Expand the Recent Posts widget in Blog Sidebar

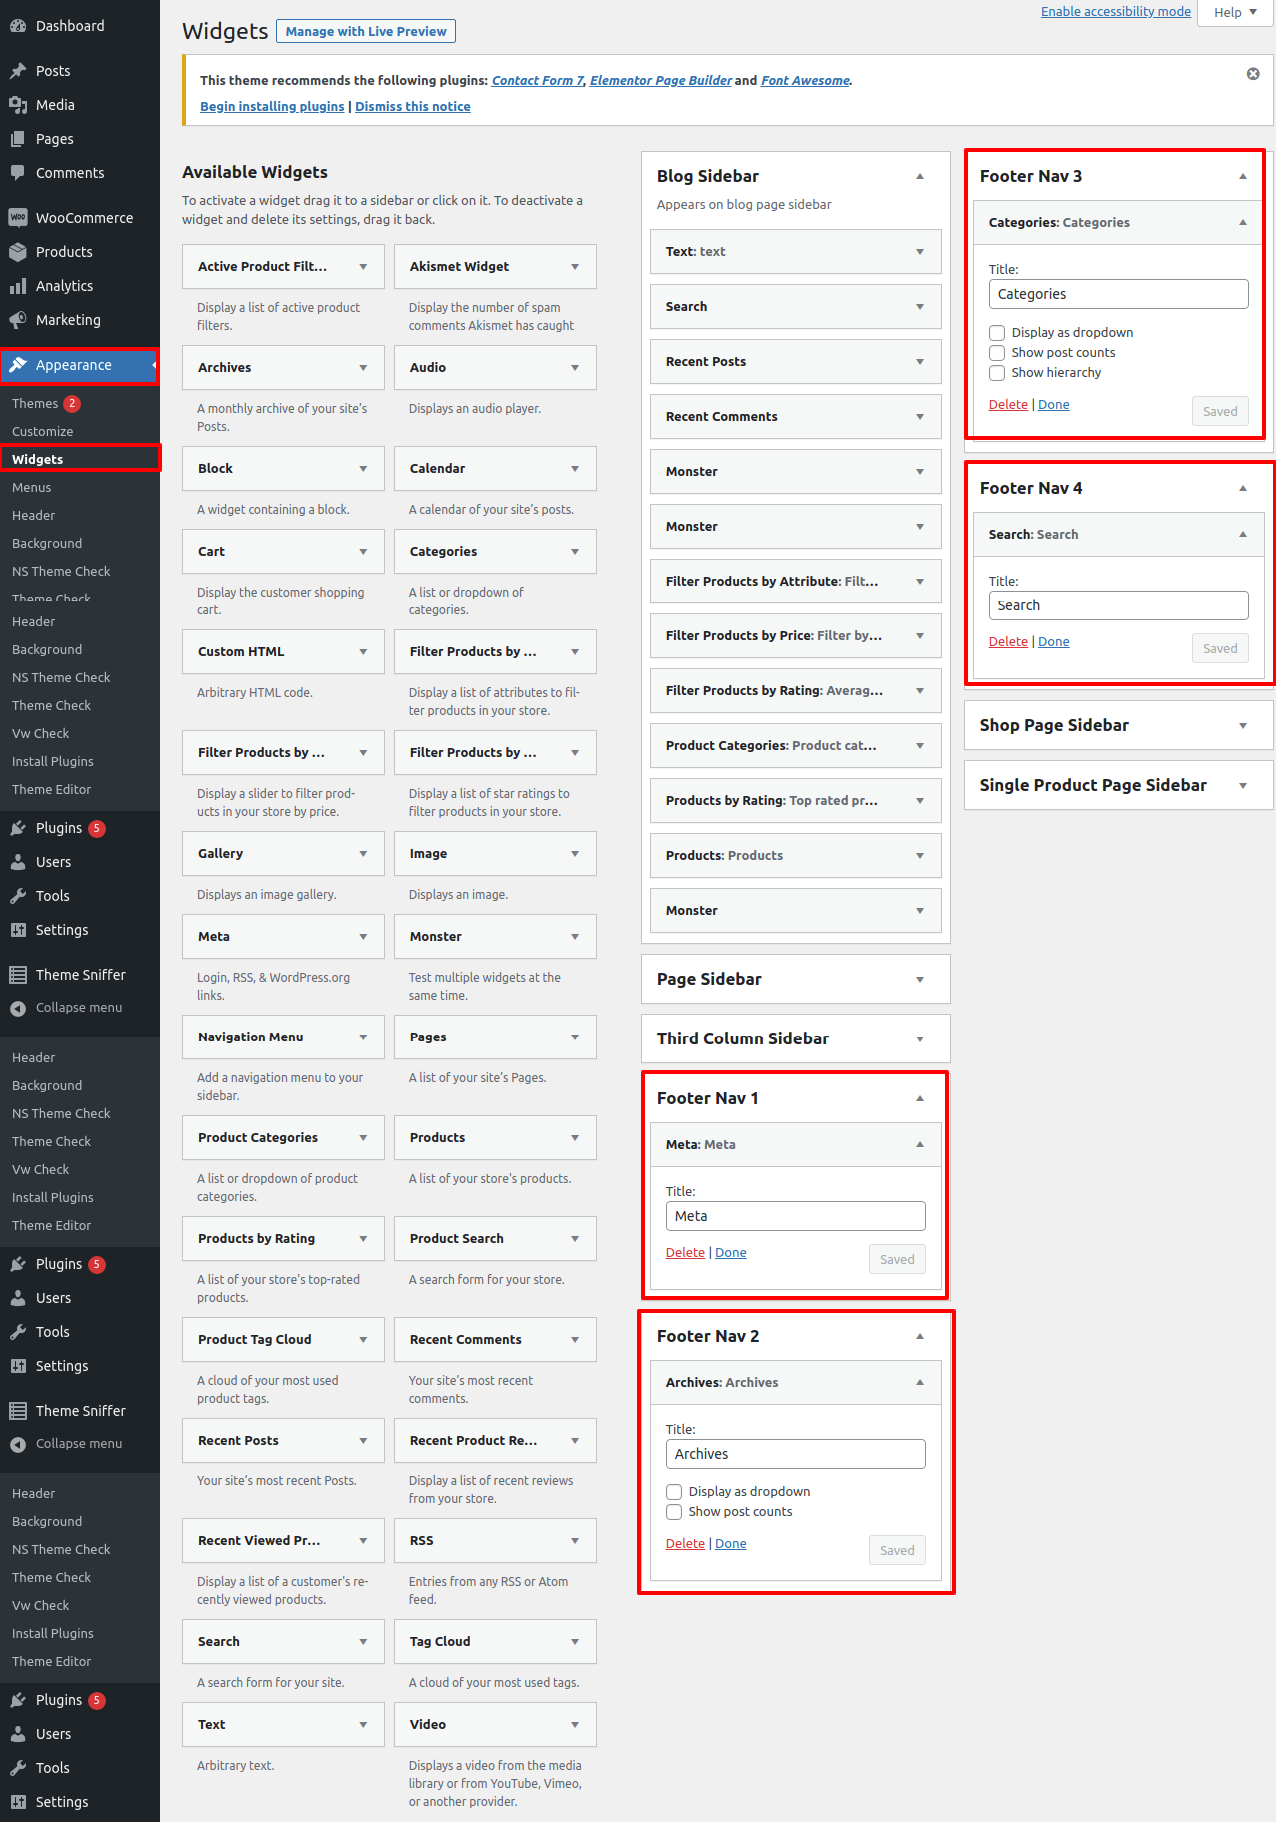[x=920, y=362]
